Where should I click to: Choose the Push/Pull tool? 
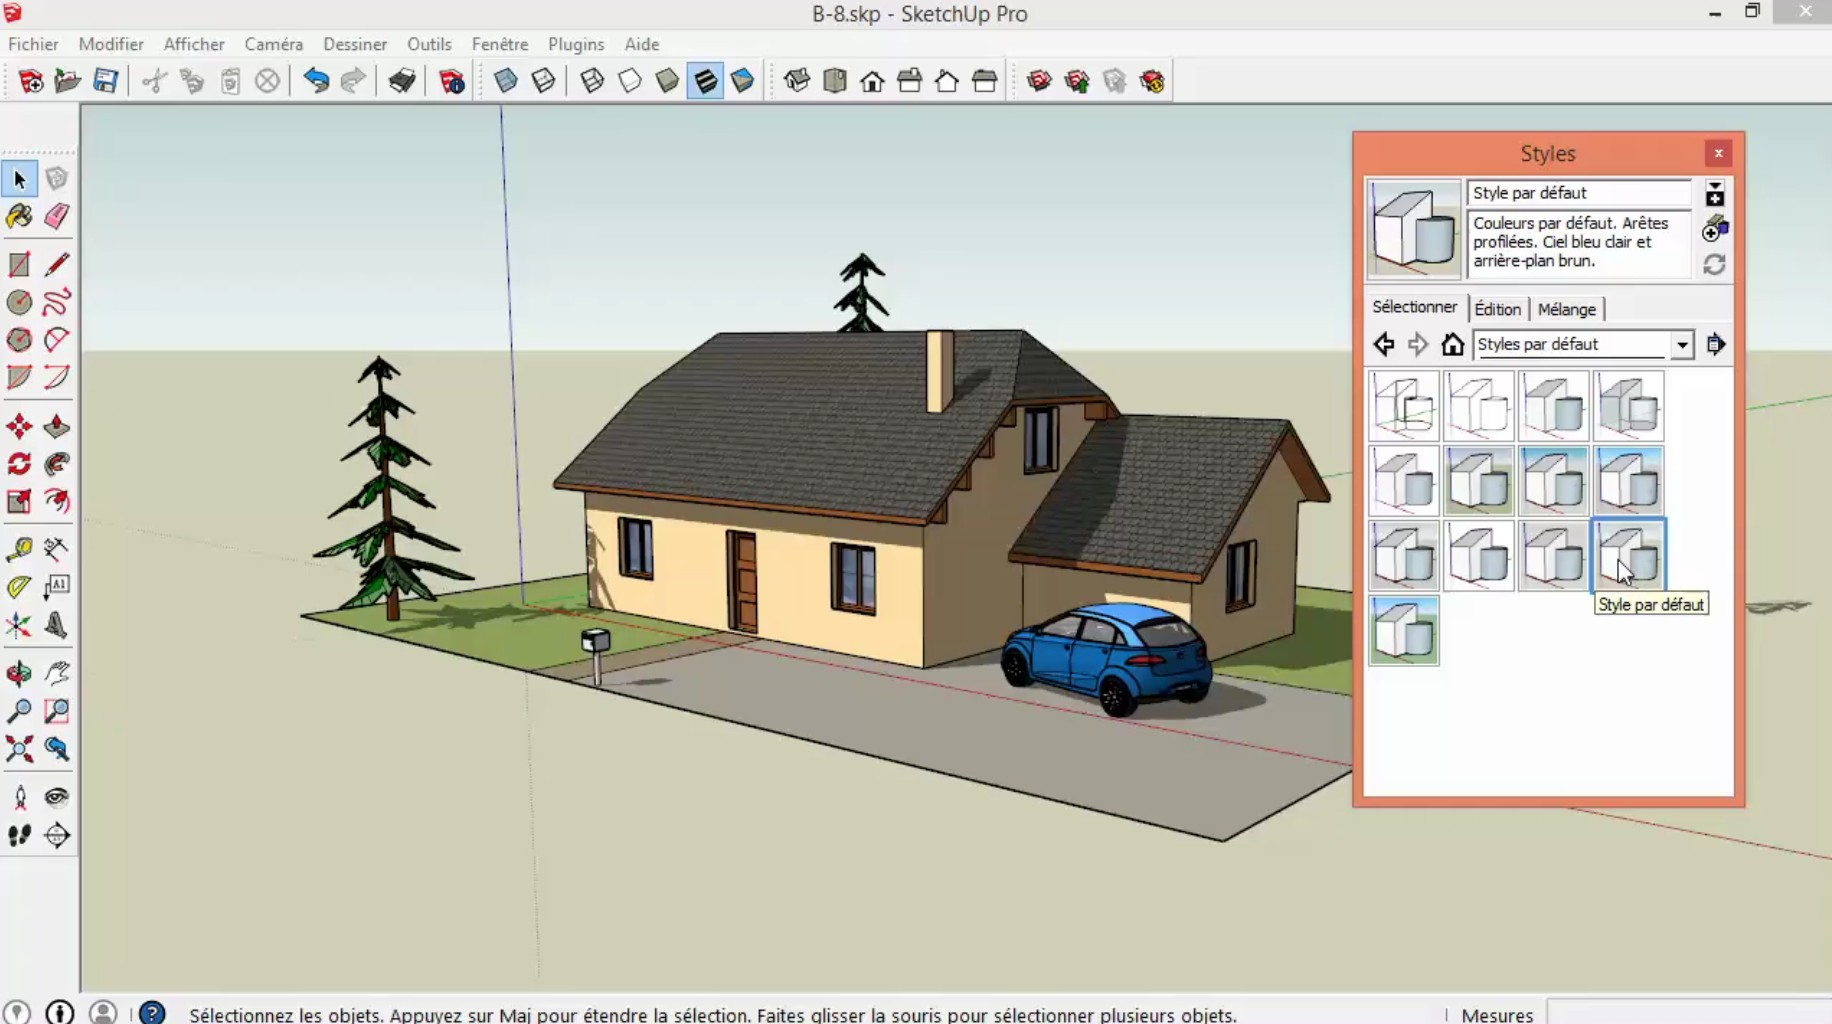(57, 426)
